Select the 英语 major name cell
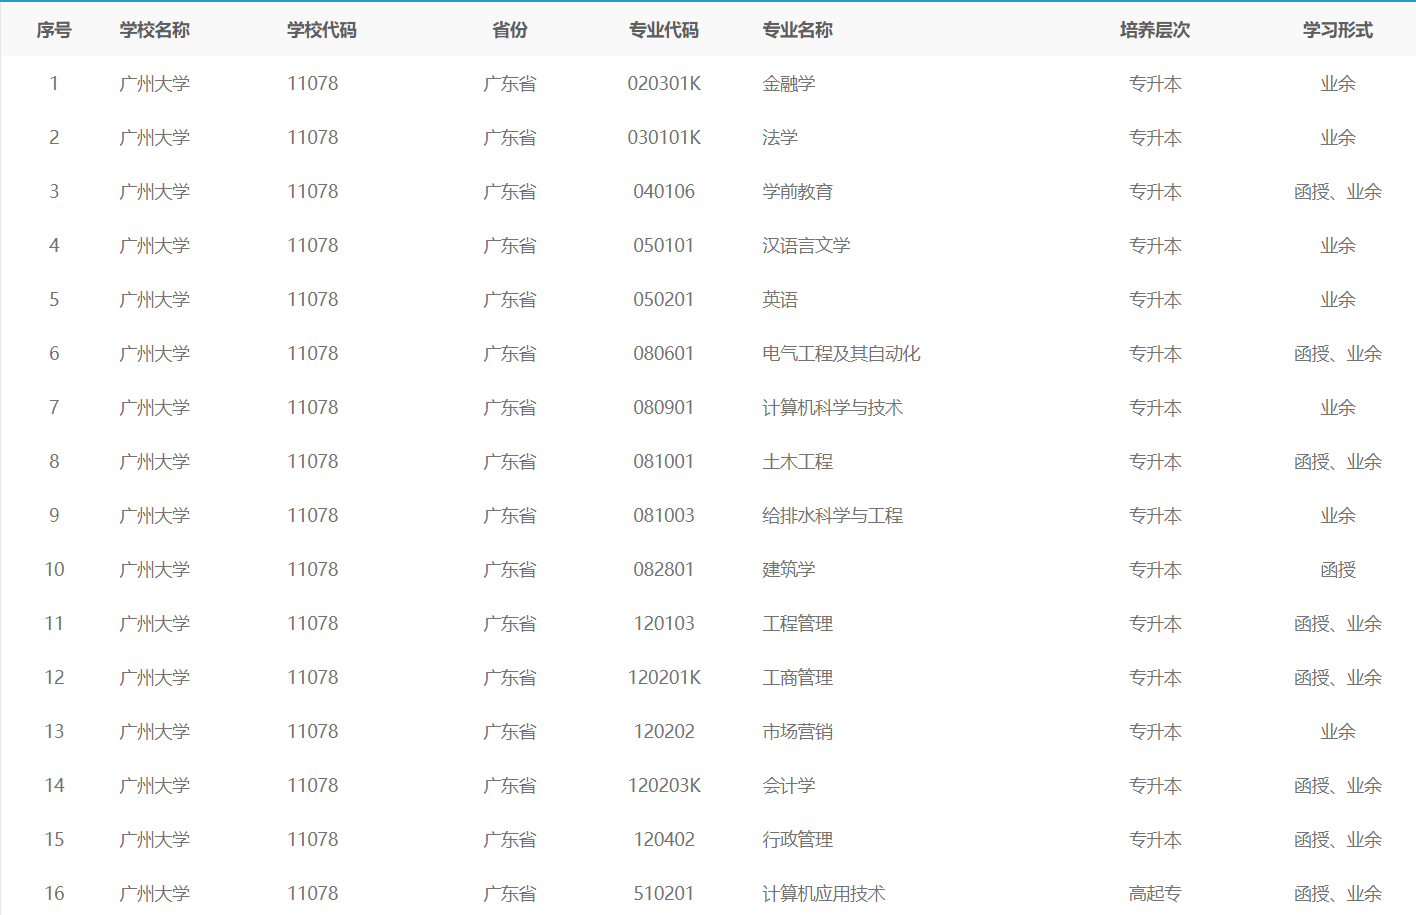The image size is (1416, 915). pos(780,300)
